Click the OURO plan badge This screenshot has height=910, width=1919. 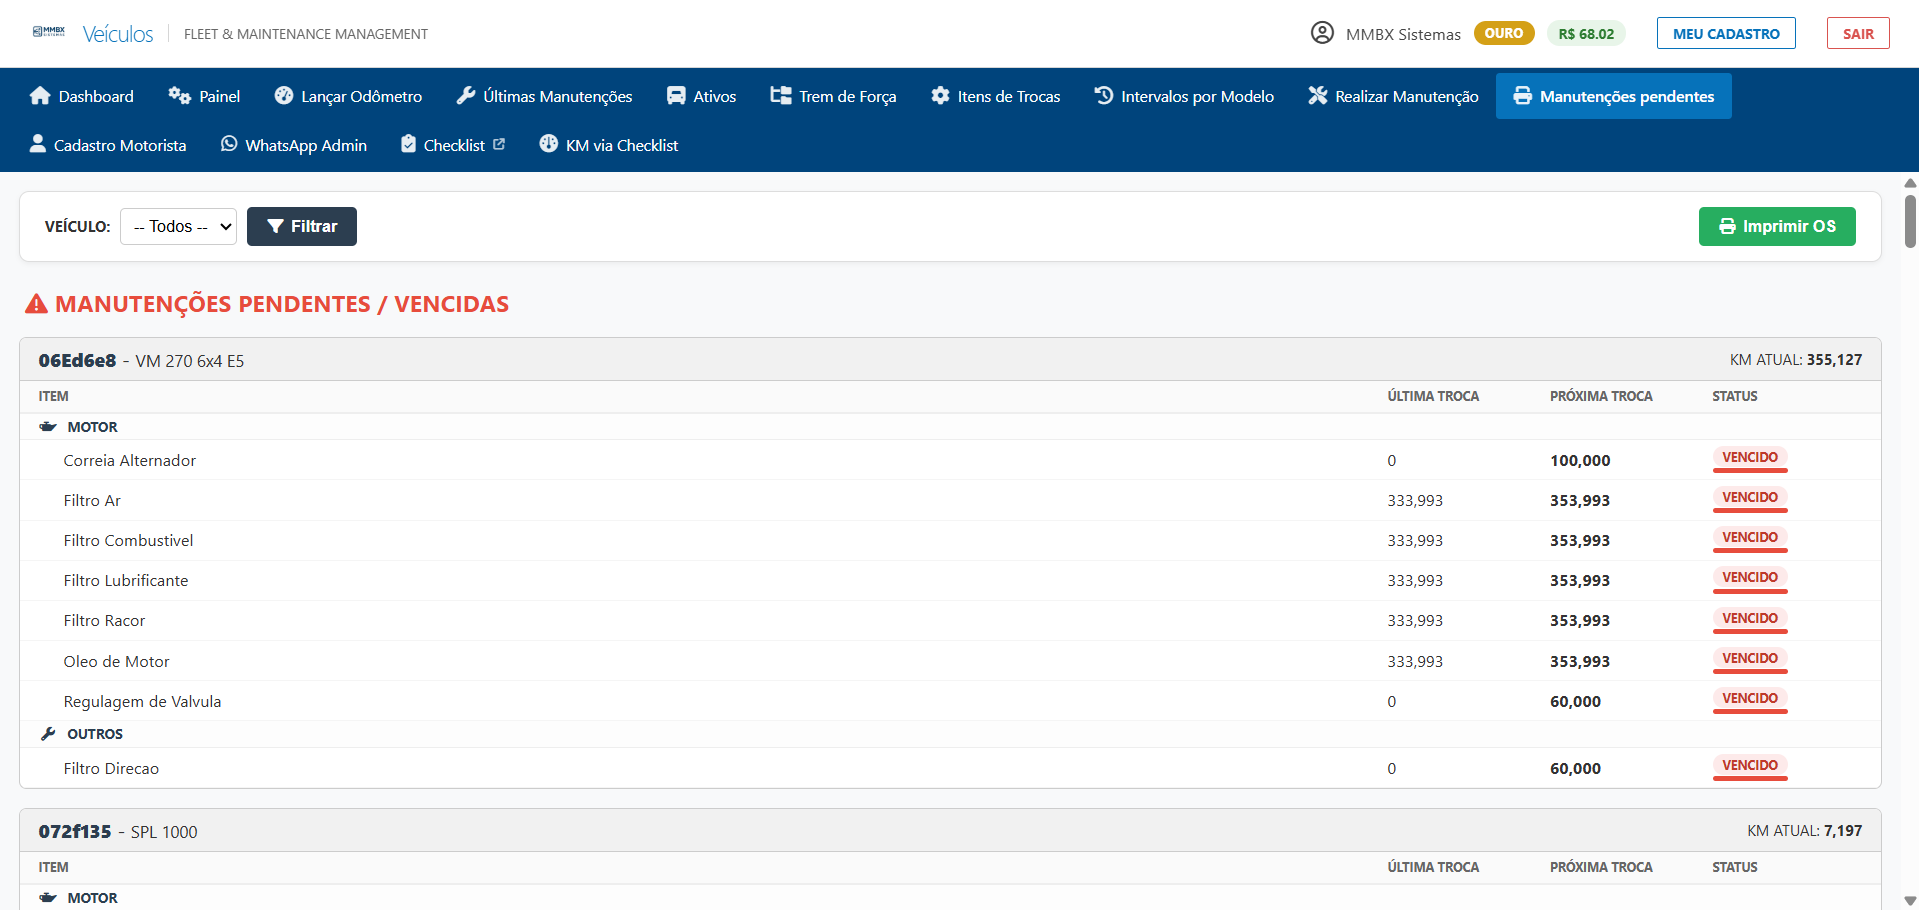click(x=1503, y=33)
